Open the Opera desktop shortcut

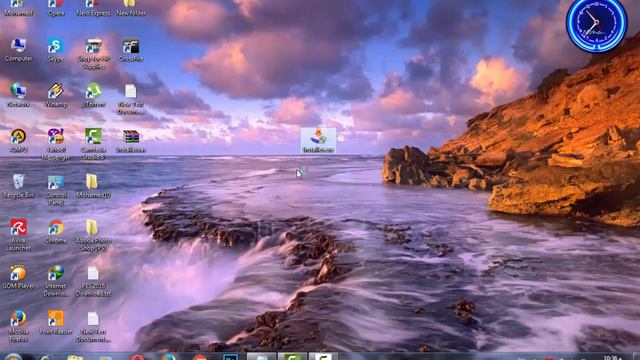[56, 7]
